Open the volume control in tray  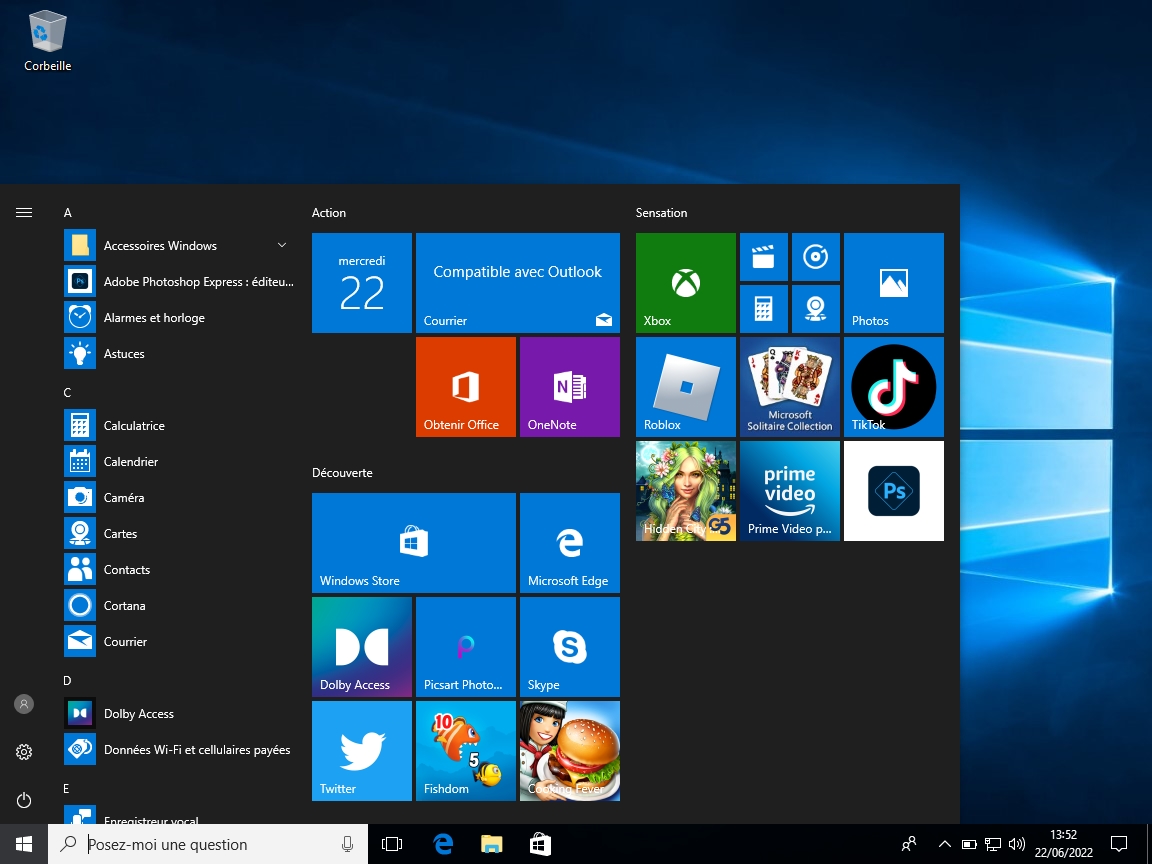(1017, 844)
